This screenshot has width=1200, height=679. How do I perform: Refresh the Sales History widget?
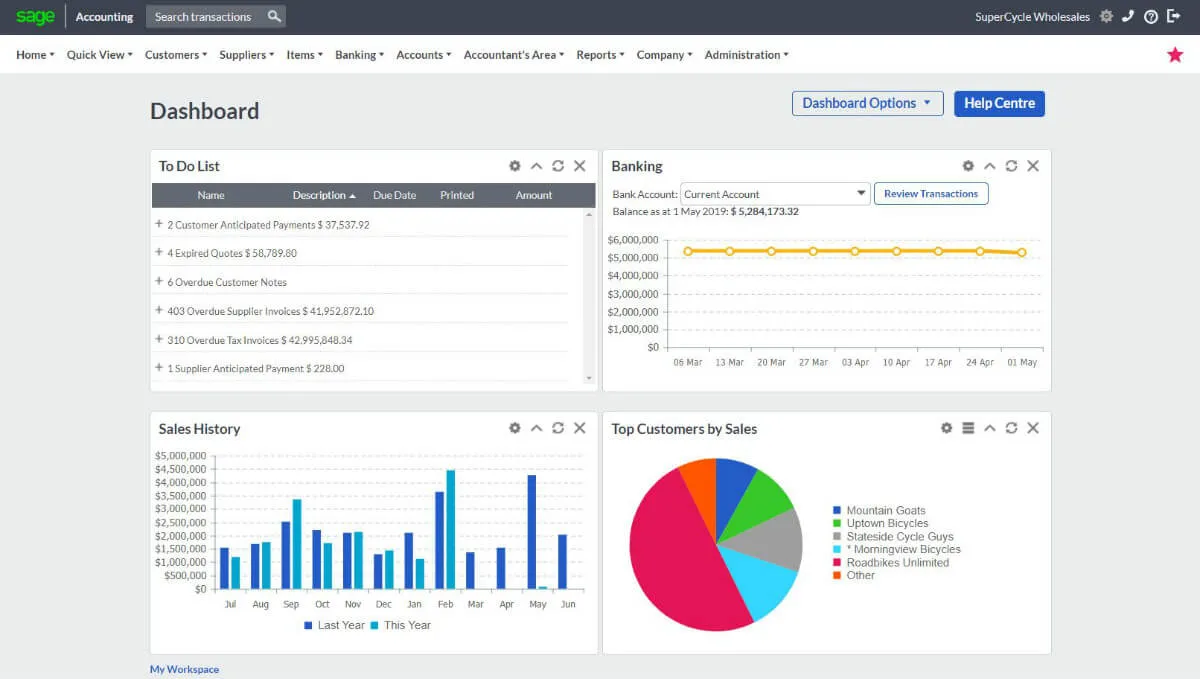558,428
